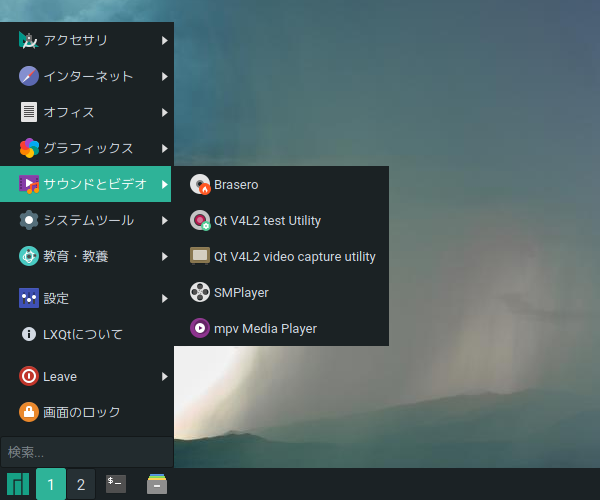
Task: Click the オフィス document icon
Action: [x=29, y=112]
